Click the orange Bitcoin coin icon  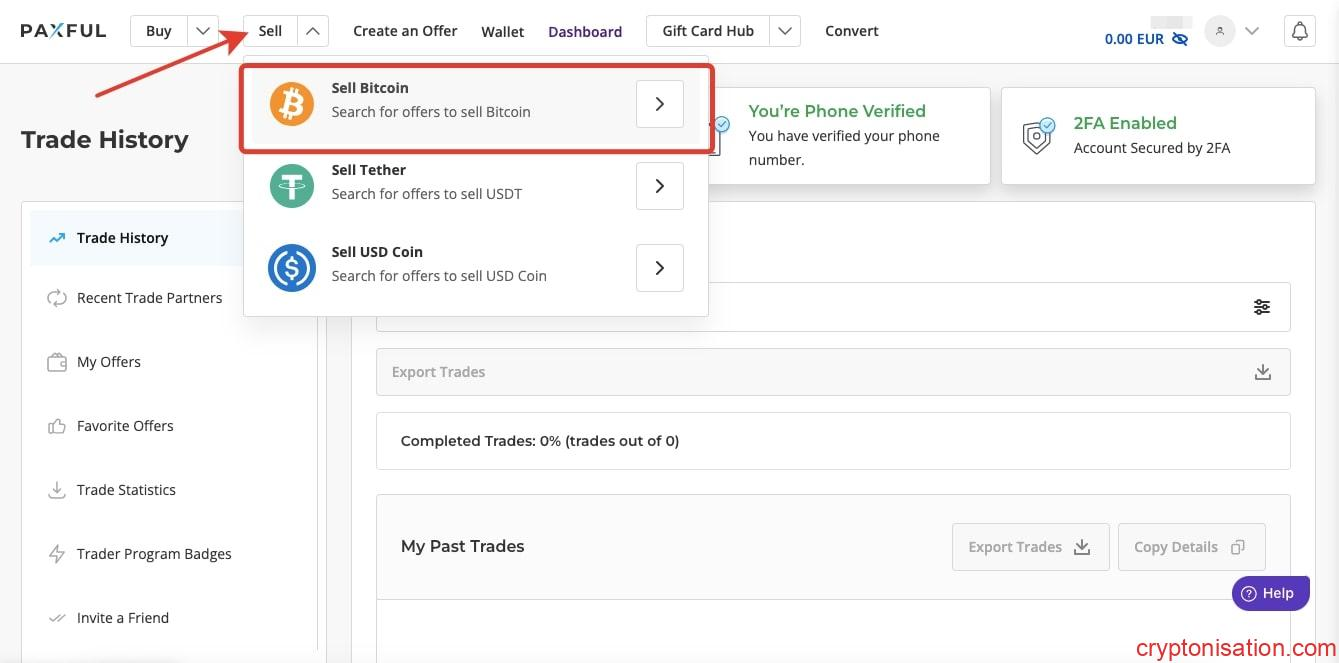(292, 104)
